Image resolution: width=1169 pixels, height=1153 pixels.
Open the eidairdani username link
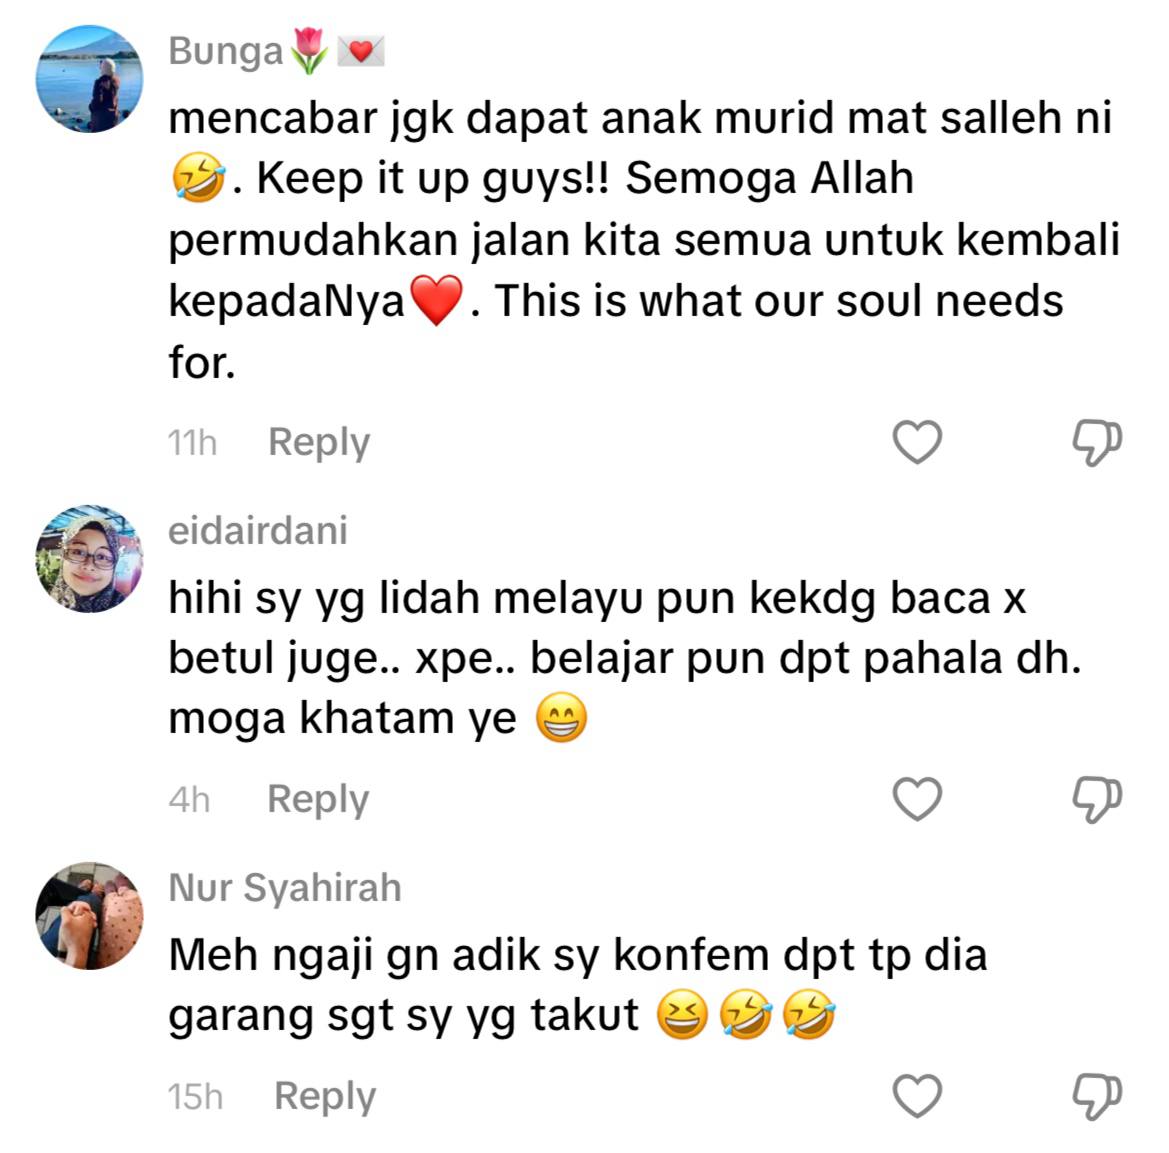click(x=258, y=531)
